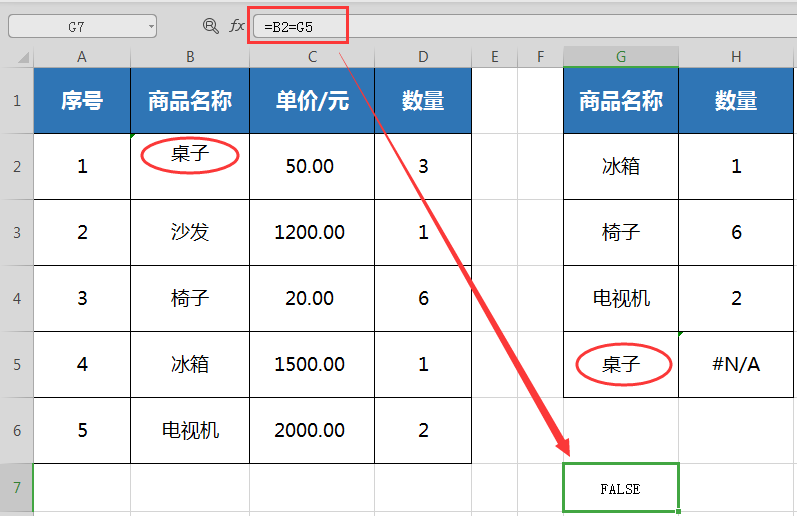The image size is (797, 516).
Task: Select cell with price 1500.00
Action: 312,365
